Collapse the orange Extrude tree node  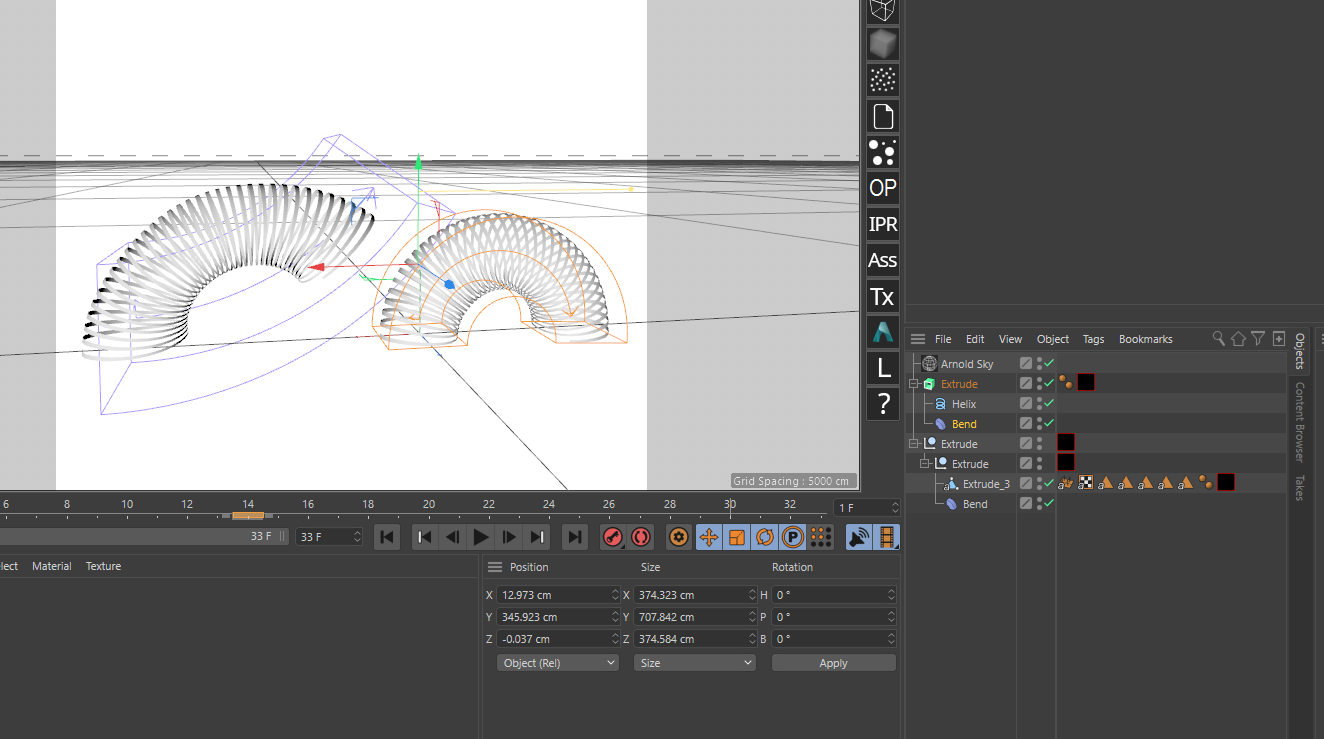[913, 384]
